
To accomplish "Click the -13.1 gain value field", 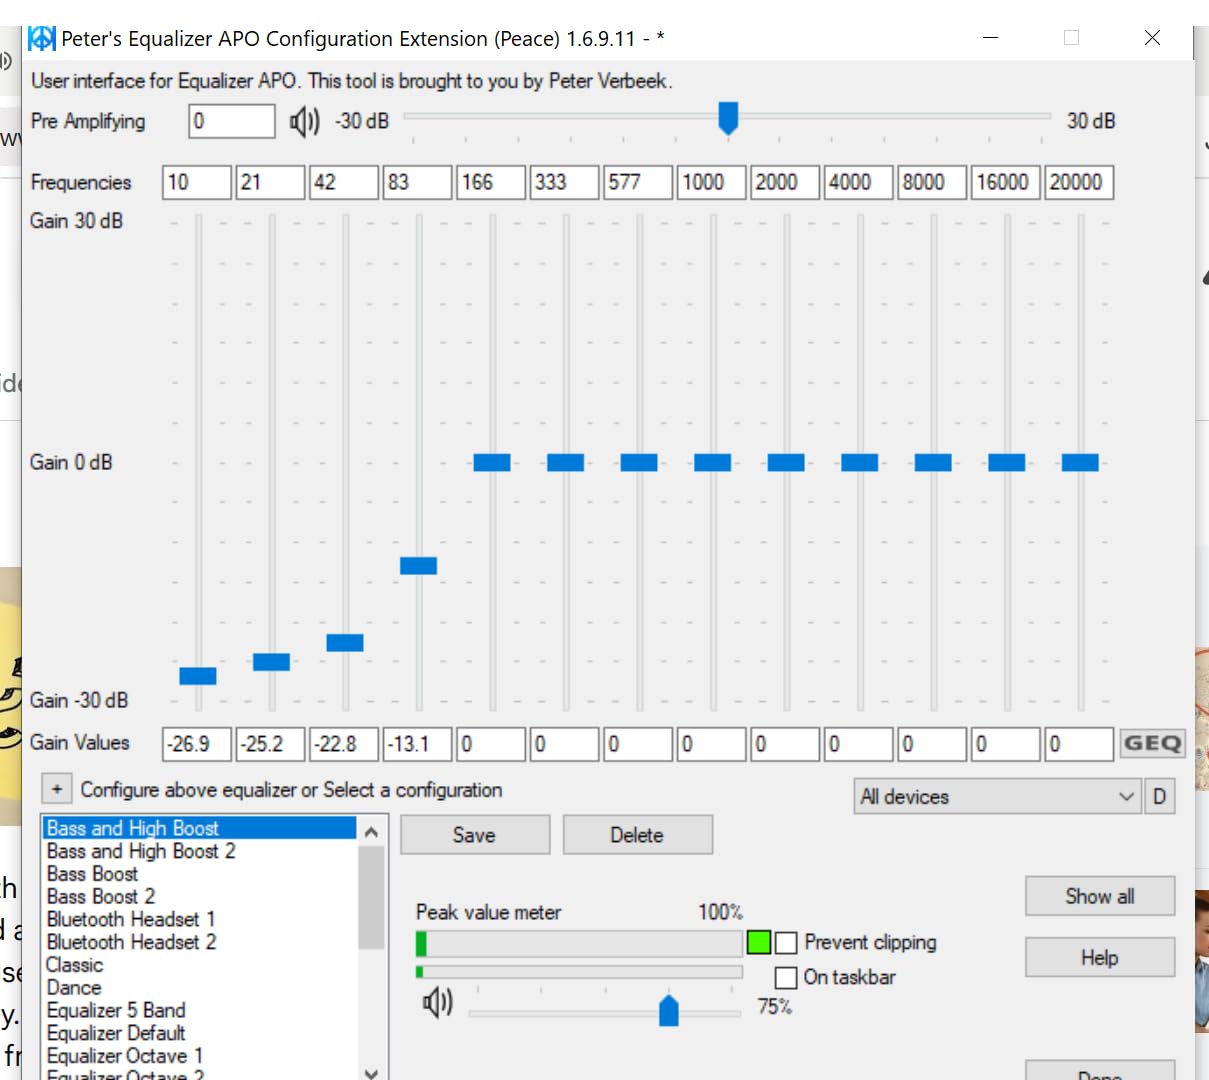I will [x=418, y=744].
